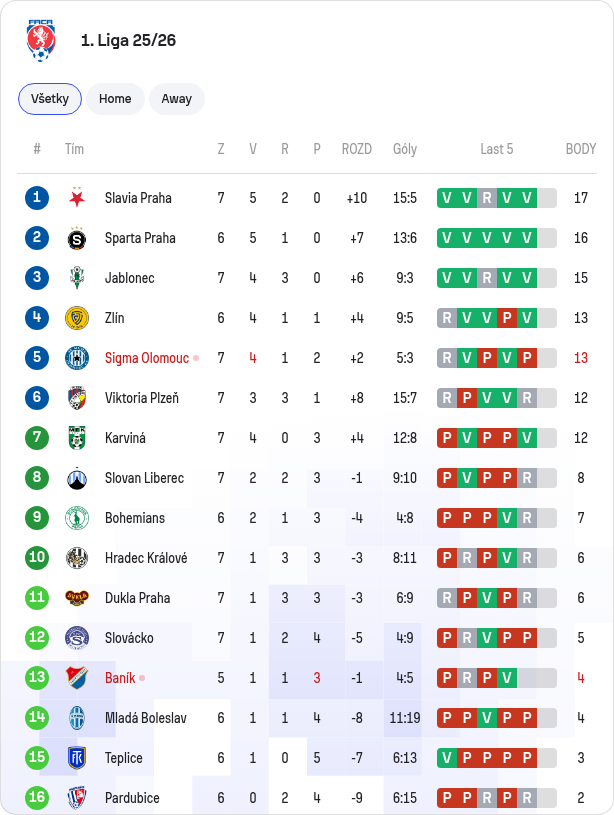Click Teplice's green V result in Last 5

point(447,758)
